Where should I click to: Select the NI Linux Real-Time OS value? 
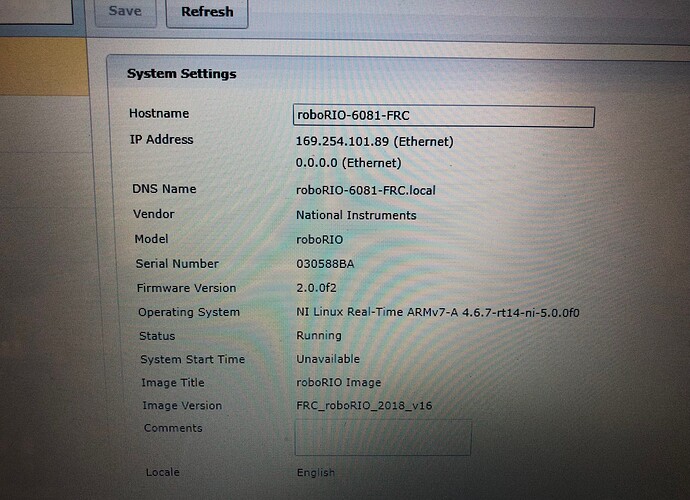coord(438,312)
